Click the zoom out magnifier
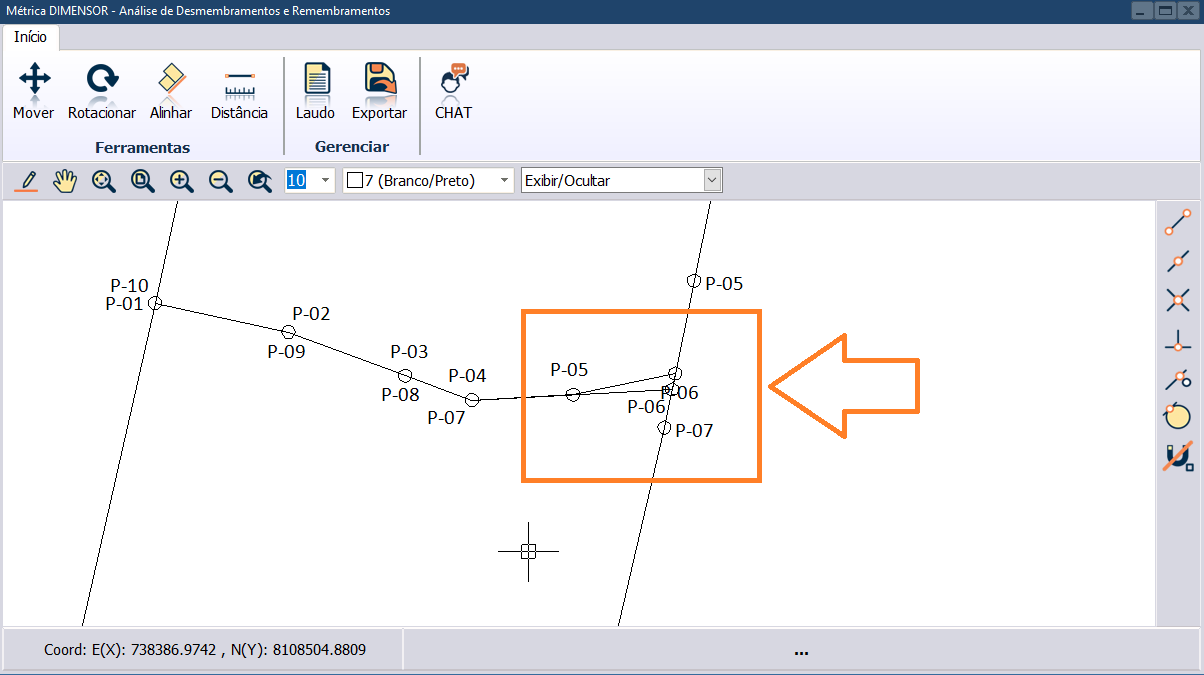Image resolution: width=1204 pixels, height=675 pixels. click(220, 181)
